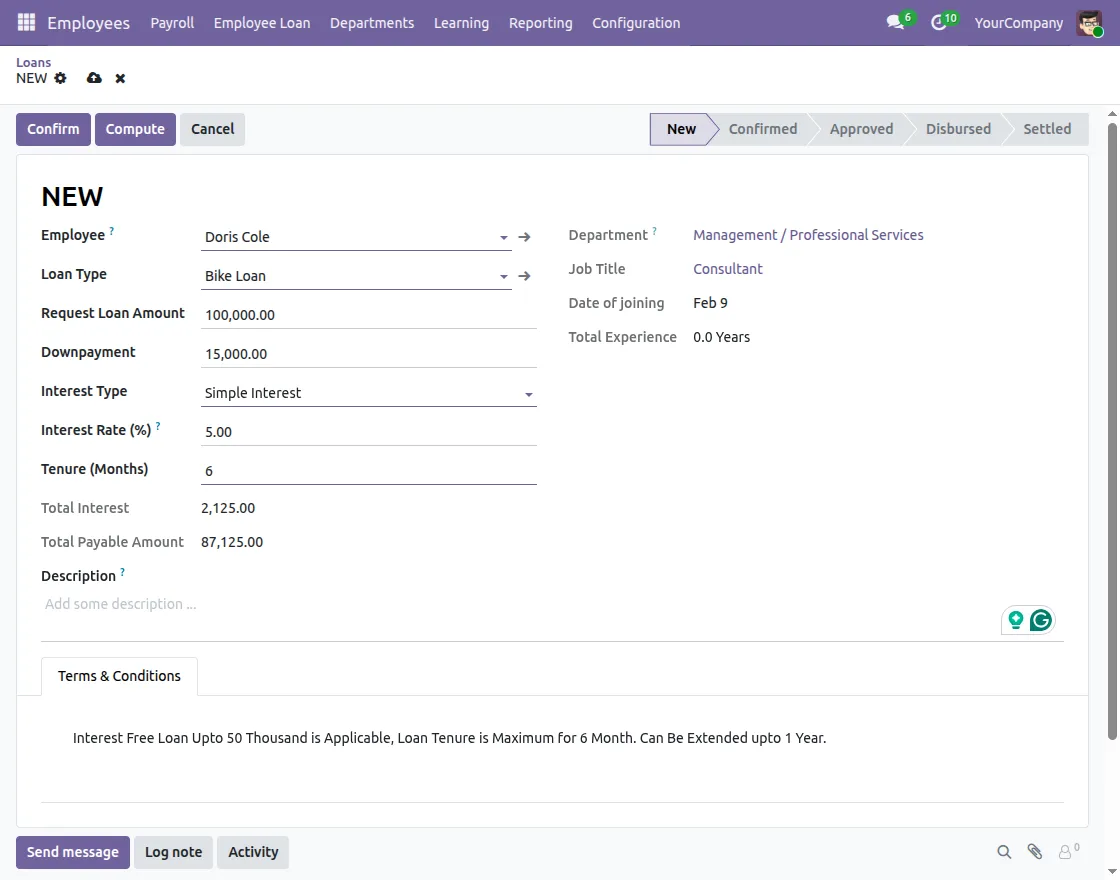Open Management / Professional Services department link
The image size is (1120, 880).
click(x=808, y=234)
